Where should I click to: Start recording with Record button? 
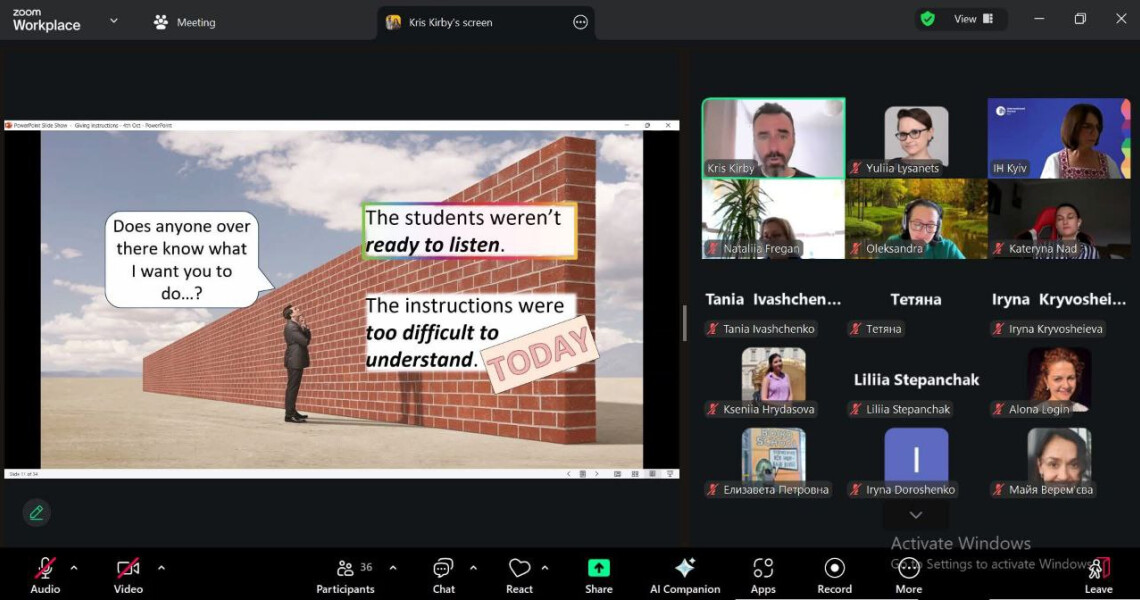[834, 575]
